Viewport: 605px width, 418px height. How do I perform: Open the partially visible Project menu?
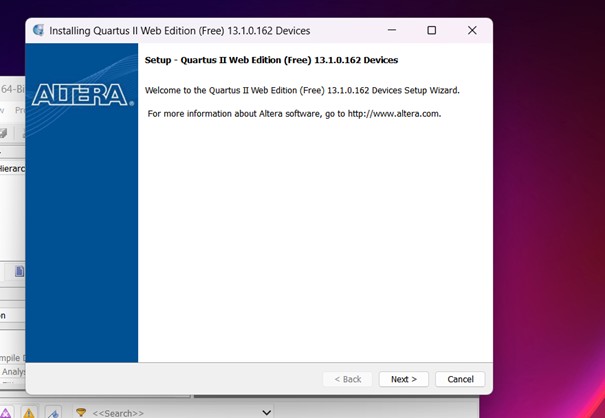19,111
